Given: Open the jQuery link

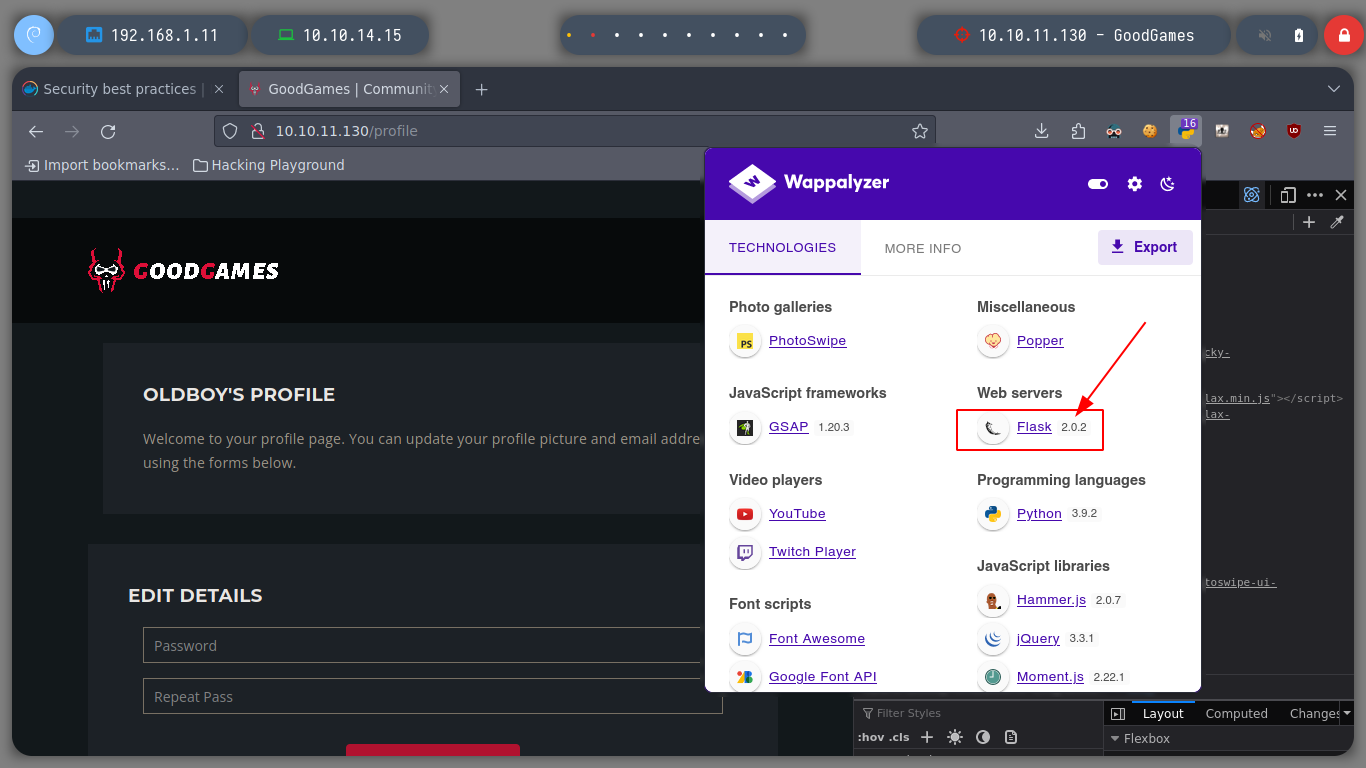Looking at the screenshot, I should pos(1038,638).
